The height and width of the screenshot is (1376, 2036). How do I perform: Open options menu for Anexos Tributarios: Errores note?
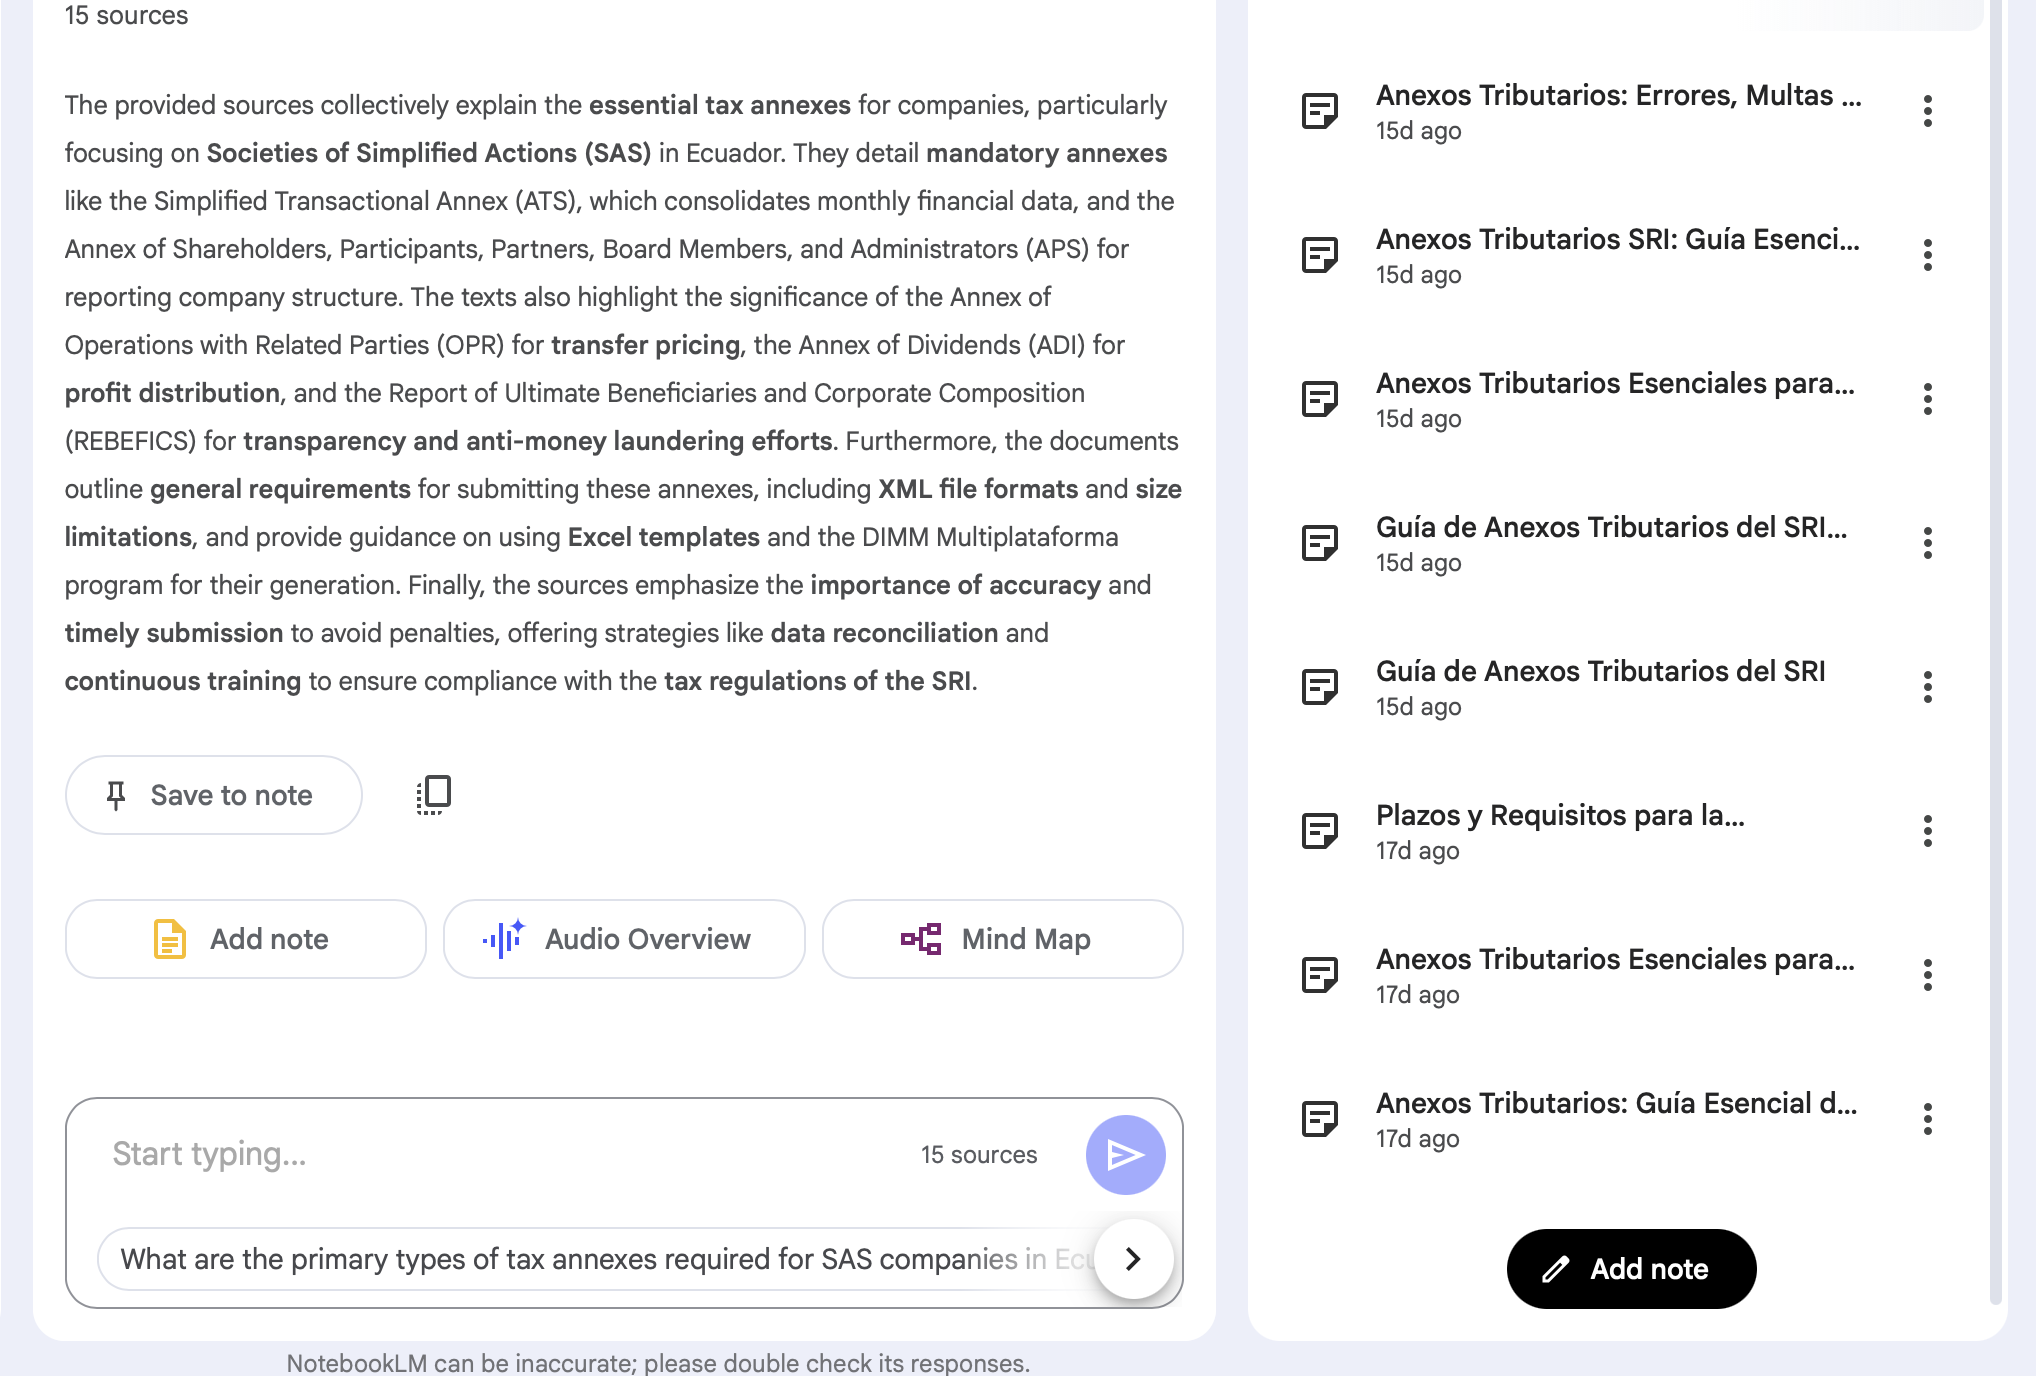[x=1927, y=111]
